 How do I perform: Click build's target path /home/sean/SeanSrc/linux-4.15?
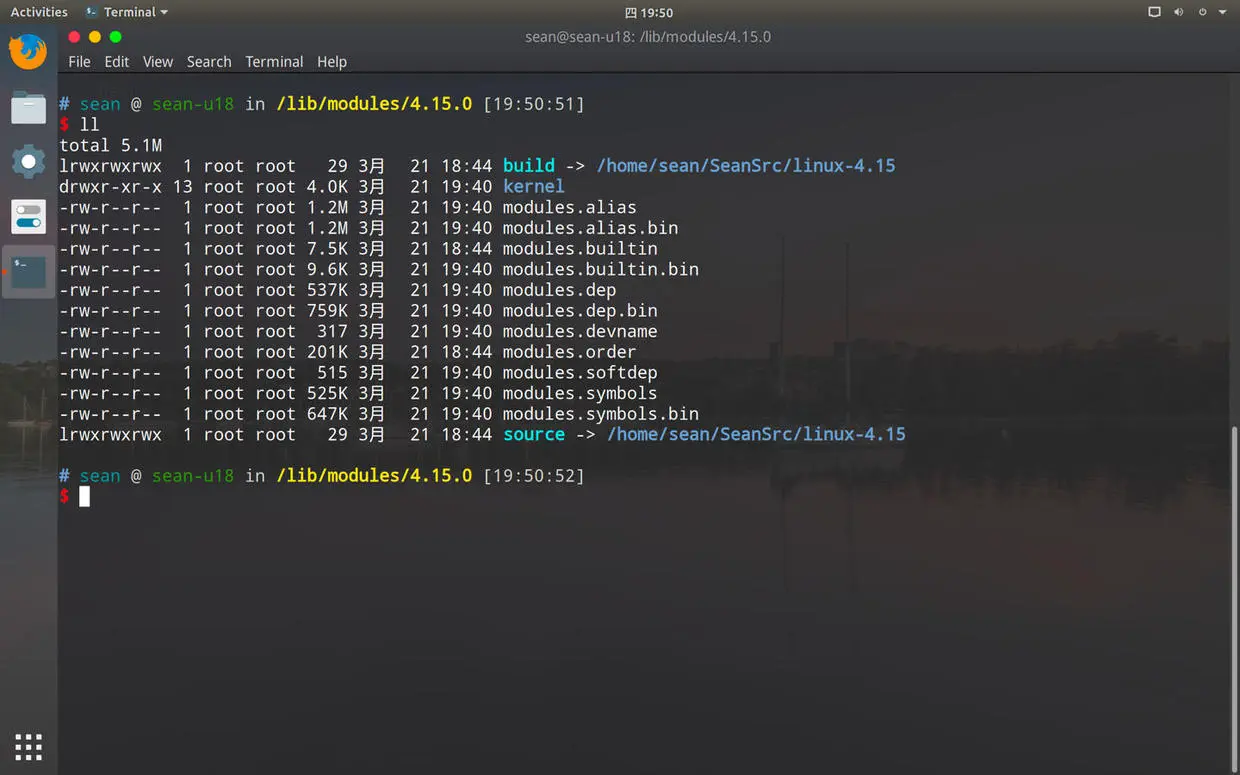coord(746,165)
